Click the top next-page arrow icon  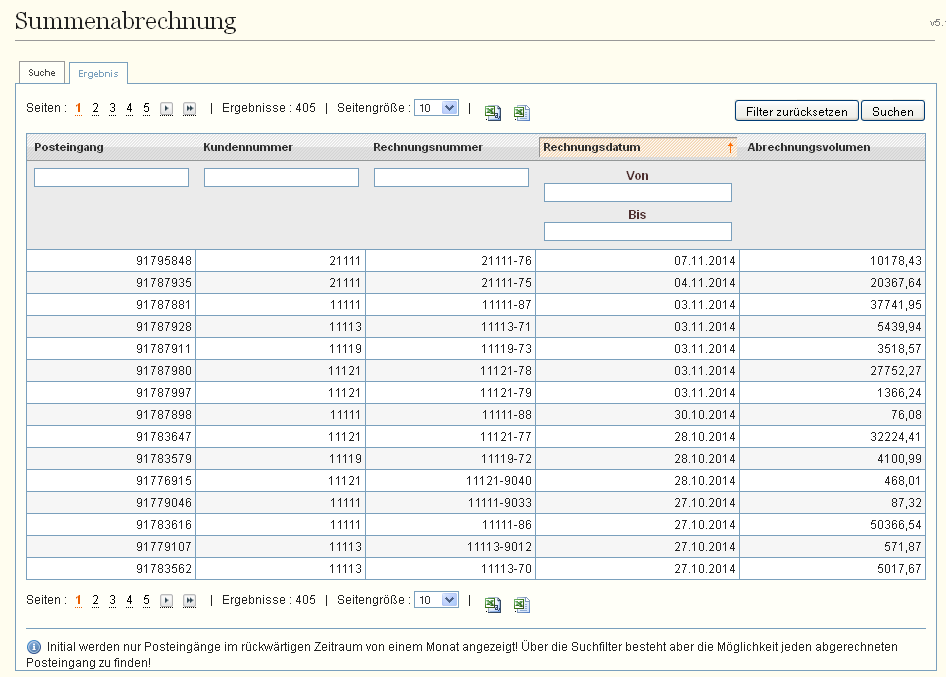click(167, 109)
